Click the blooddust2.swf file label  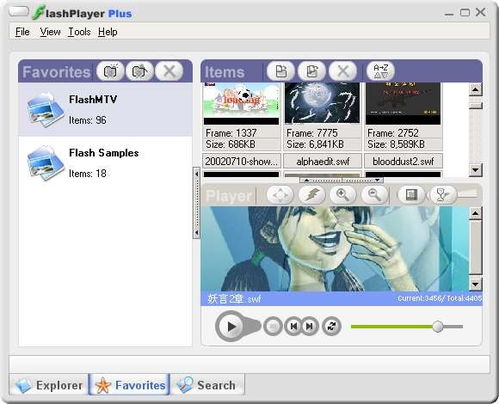403,161
